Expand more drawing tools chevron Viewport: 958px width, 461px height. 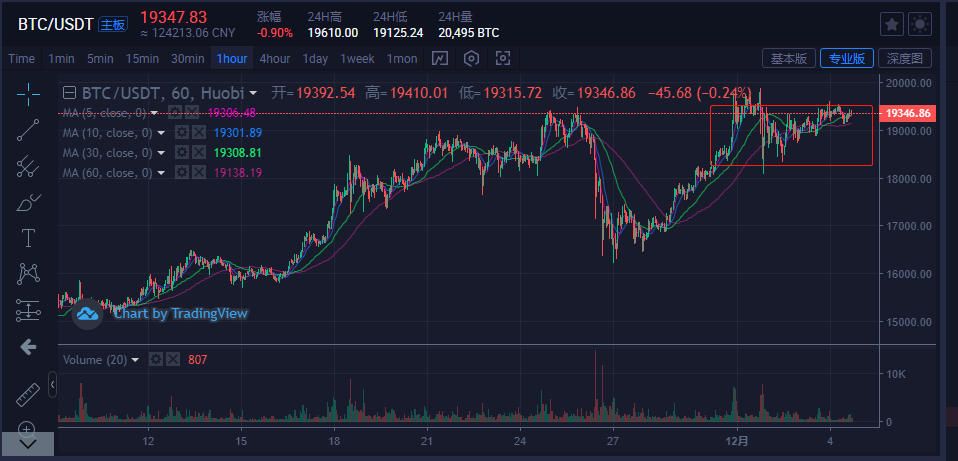click(x=28, y=441)
